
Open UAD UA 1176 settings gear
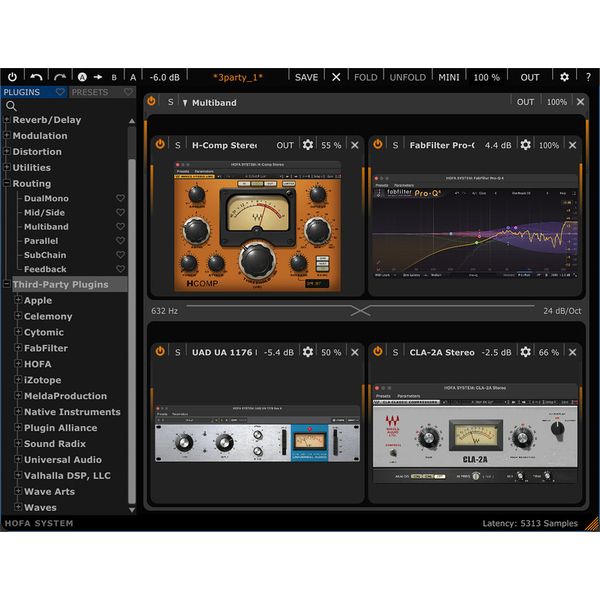point(308,352)
